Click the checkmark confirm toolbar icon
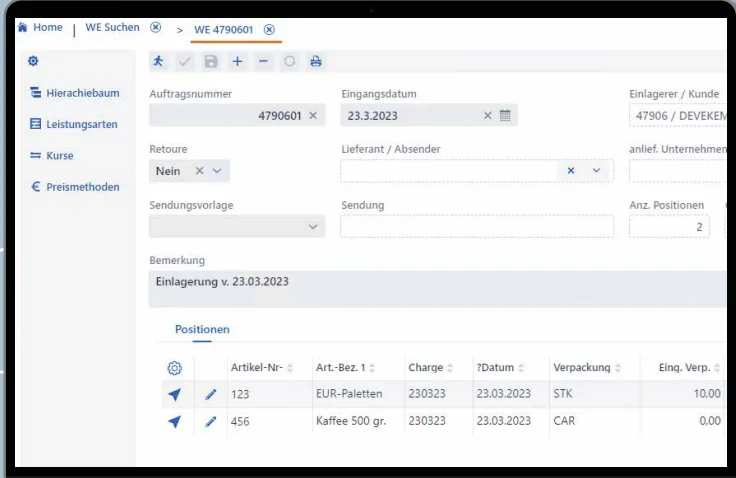 [184, 61]
